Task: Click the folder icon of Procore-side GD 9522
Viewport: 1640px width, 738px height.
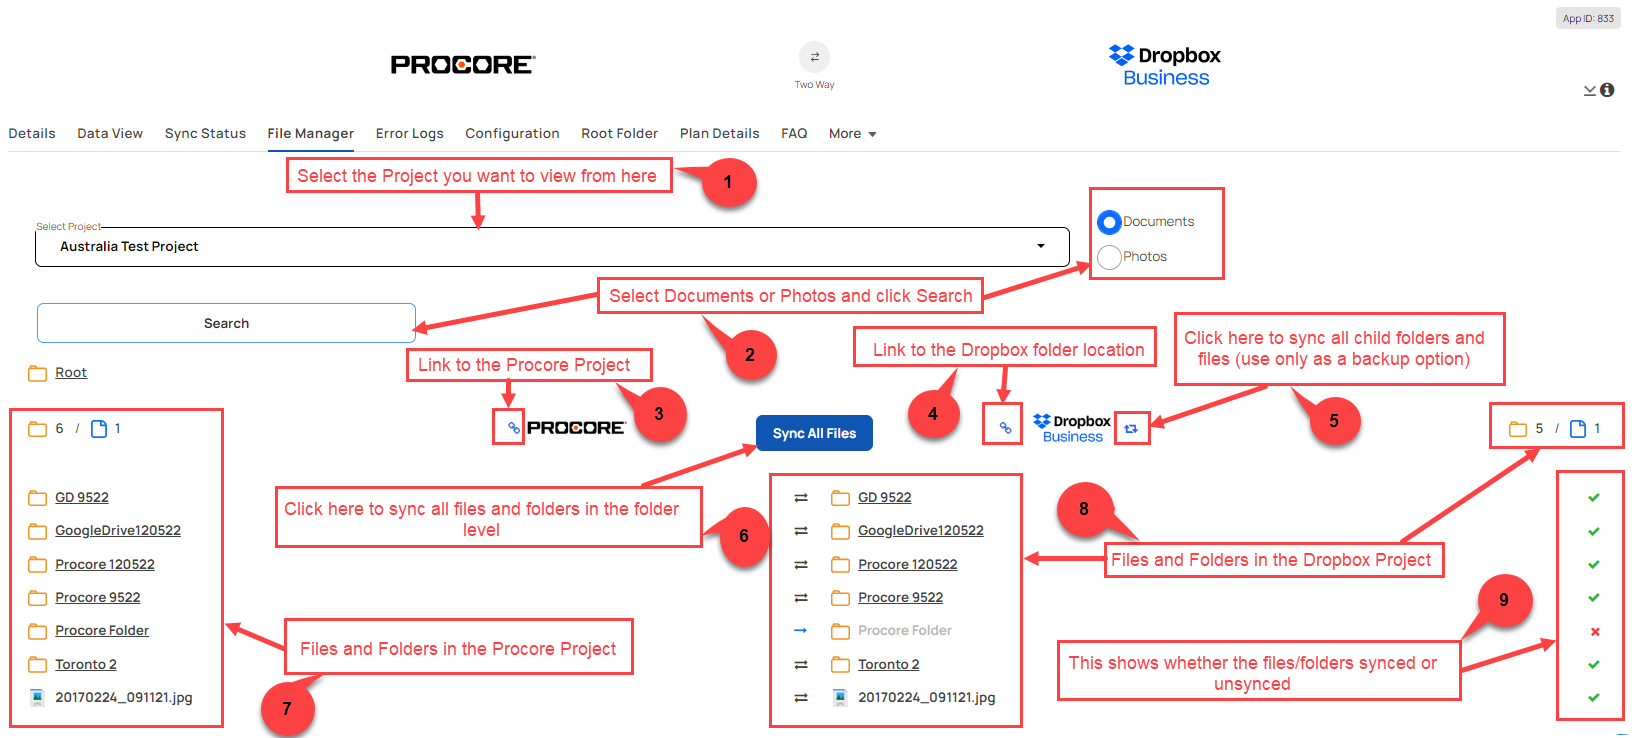Action: click(x=38, y=498)
